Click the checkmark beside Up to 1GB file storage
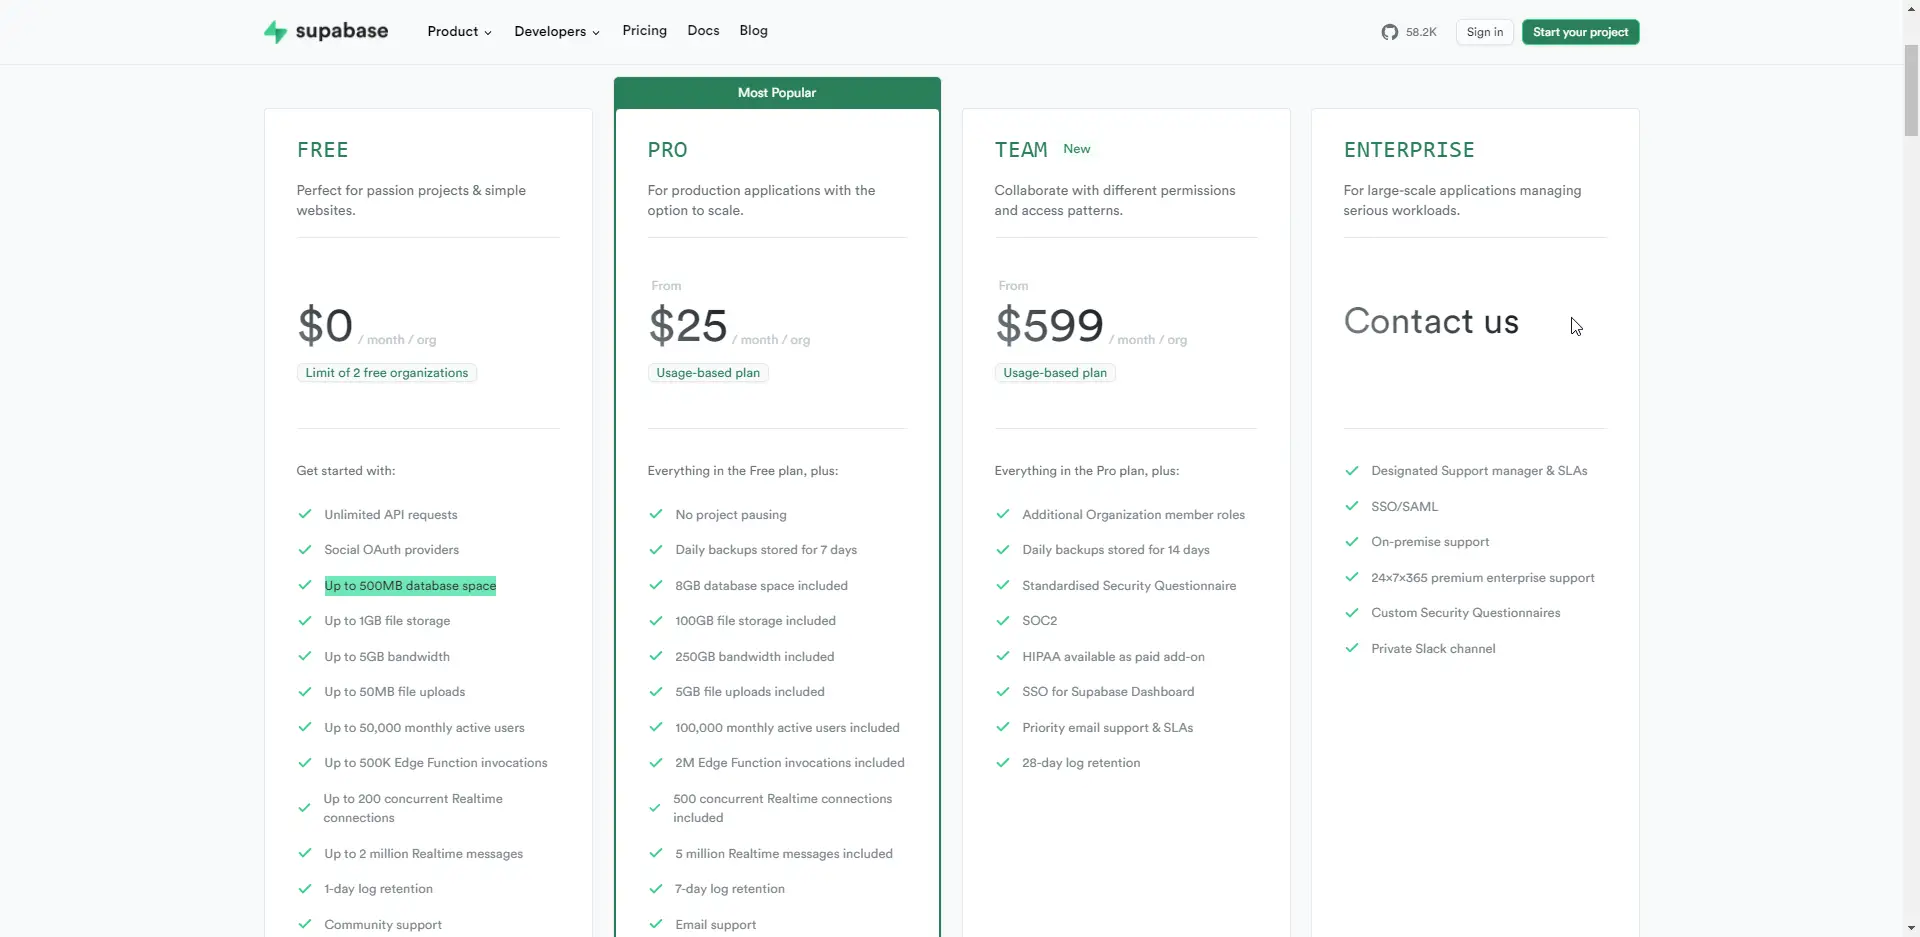This screenshot has width=1920, height=937. coord(305,620)
